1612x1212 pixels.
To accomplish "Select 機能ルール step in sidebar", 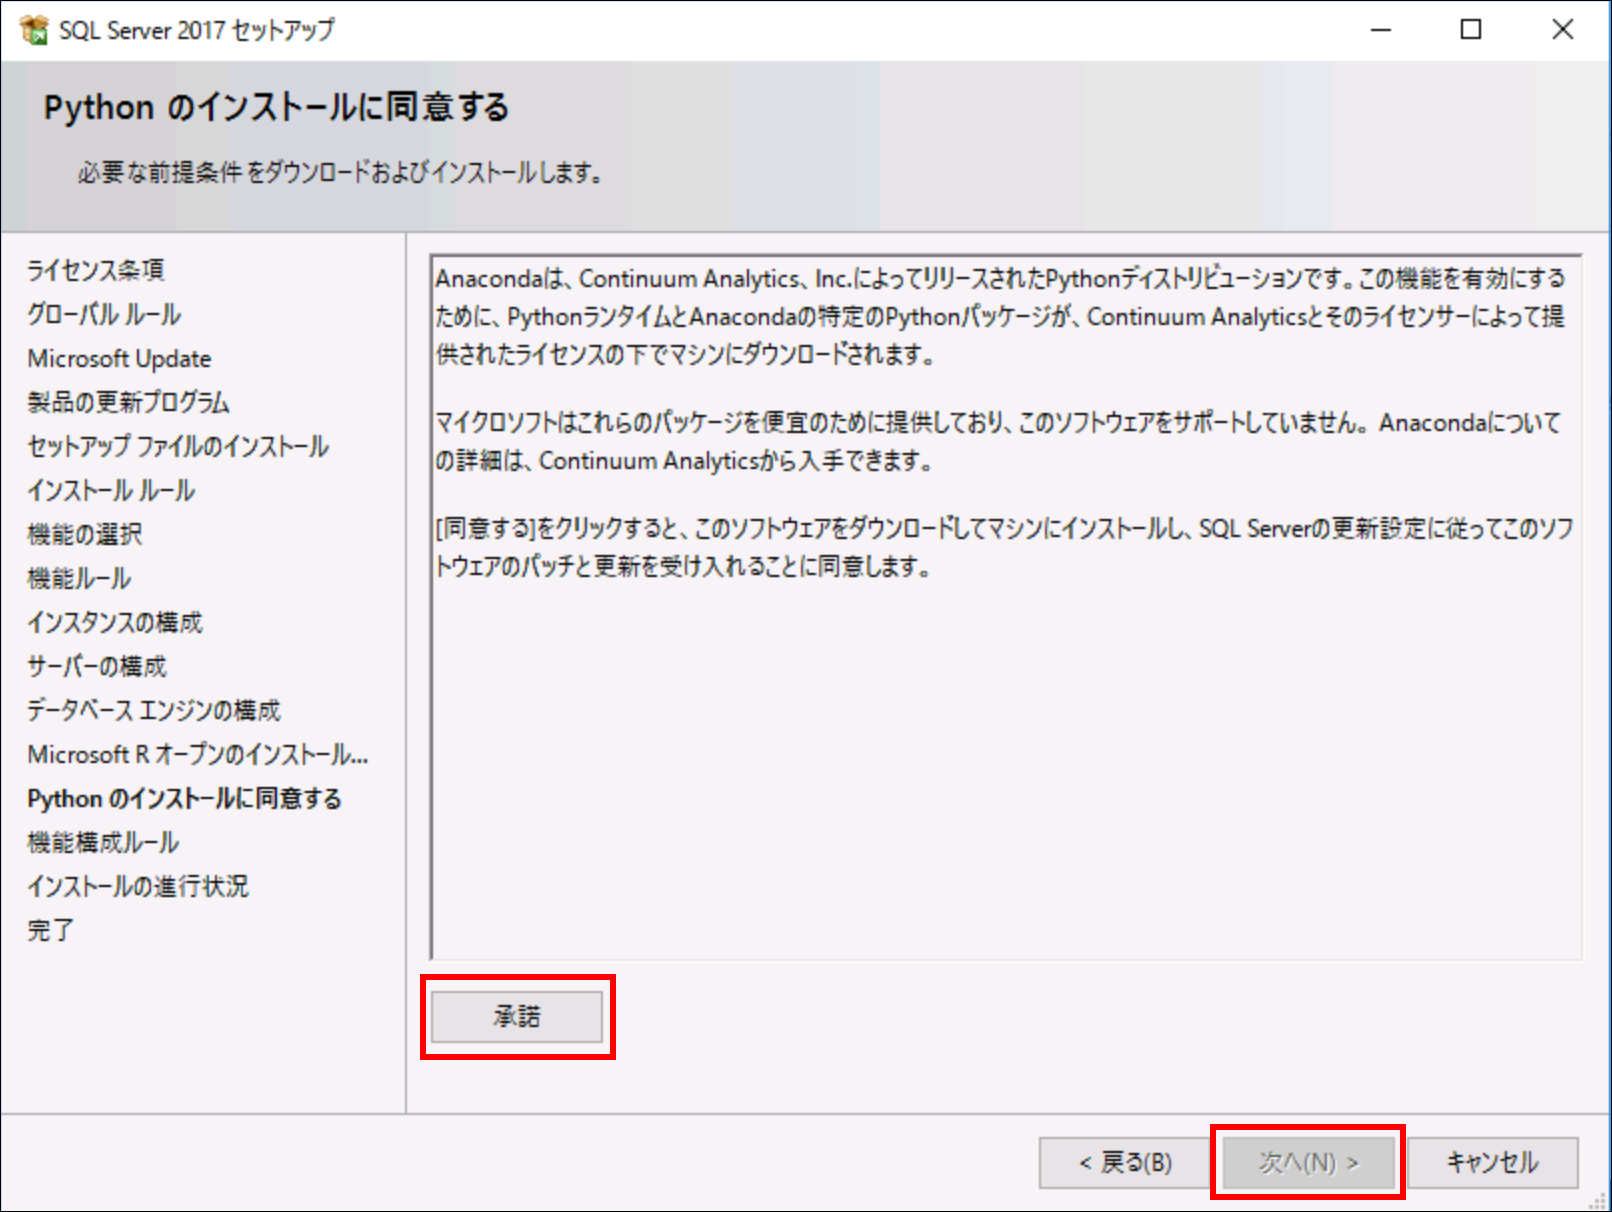I will click(79, 578).
